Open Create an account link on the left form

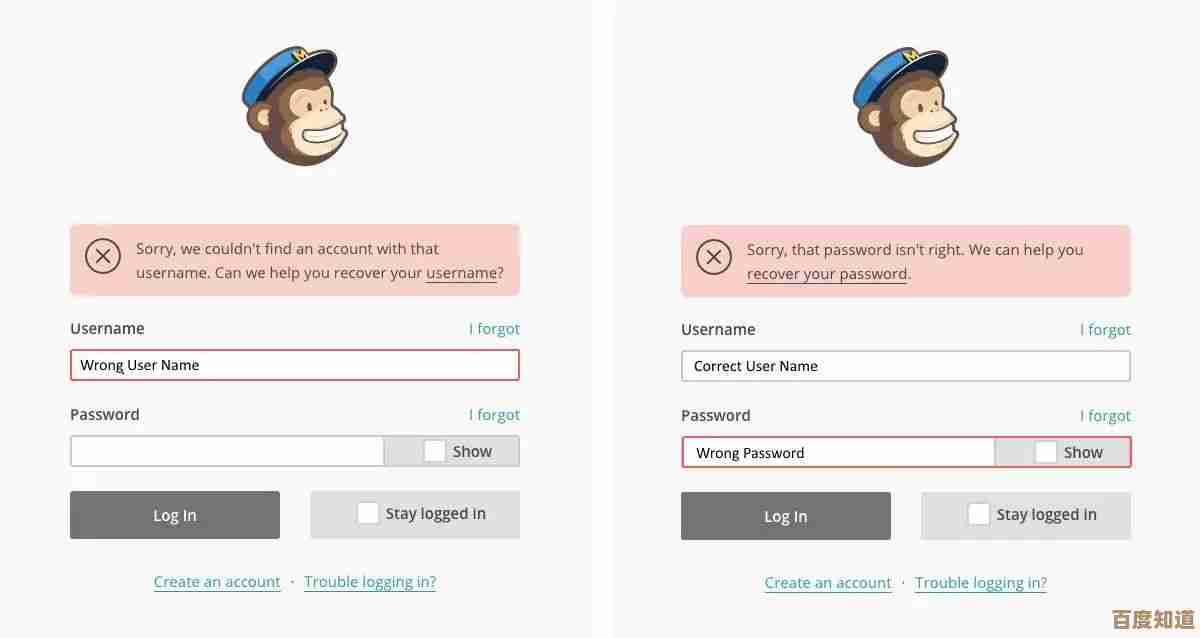click(217, 582)
